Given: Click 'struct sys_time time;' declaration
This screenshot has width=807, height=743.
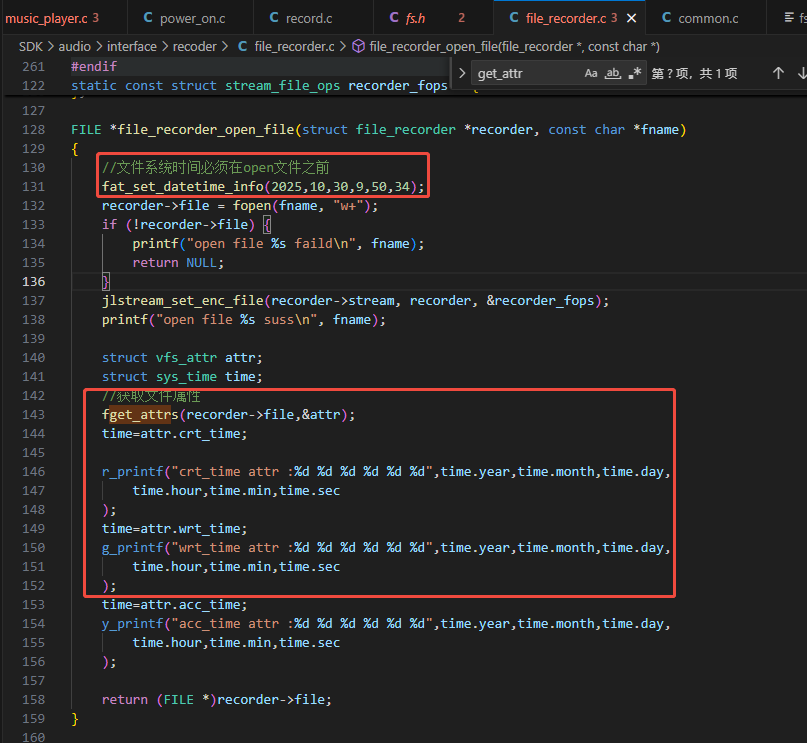Looking at the screenshot, I should (x=182, y=377).
